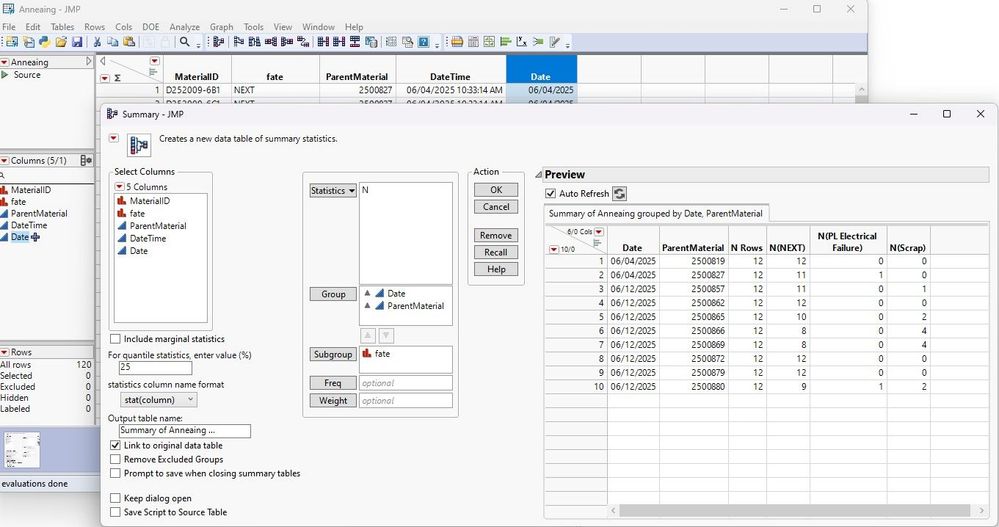The image size is (999, 527).
Task: Click the Search magnifier toolbar icon
Action: [x=185, y=42]
